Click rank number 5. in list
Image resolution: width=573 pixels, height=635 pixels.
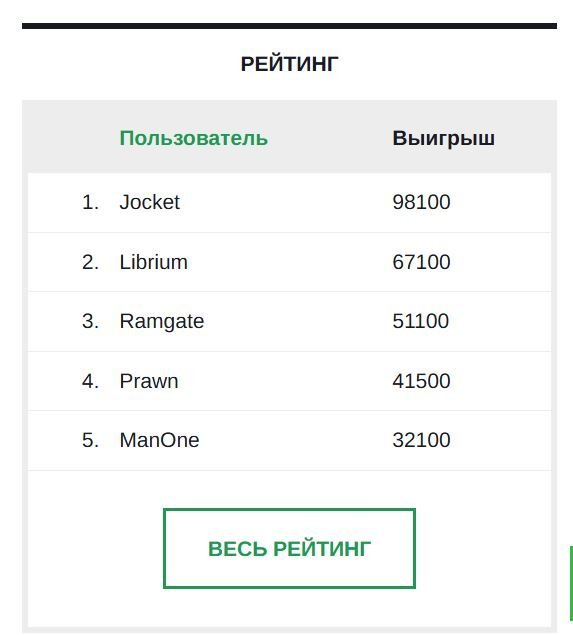coord(90,440)
